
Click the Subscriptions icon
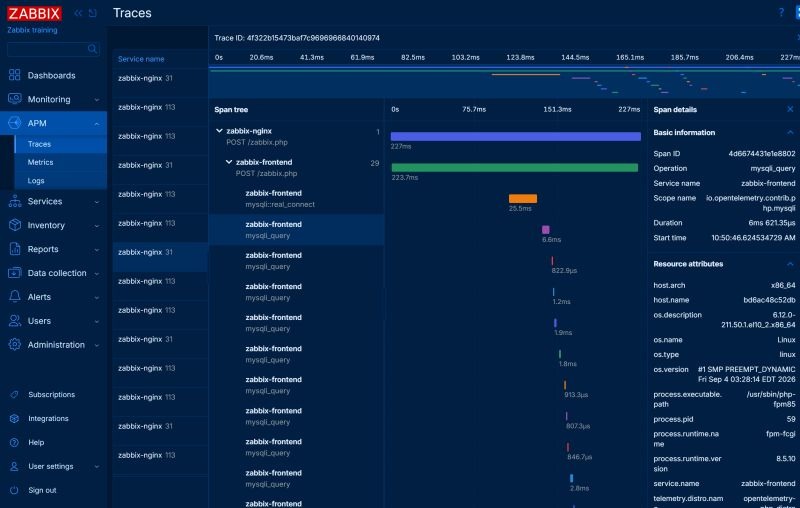[14, 394]
